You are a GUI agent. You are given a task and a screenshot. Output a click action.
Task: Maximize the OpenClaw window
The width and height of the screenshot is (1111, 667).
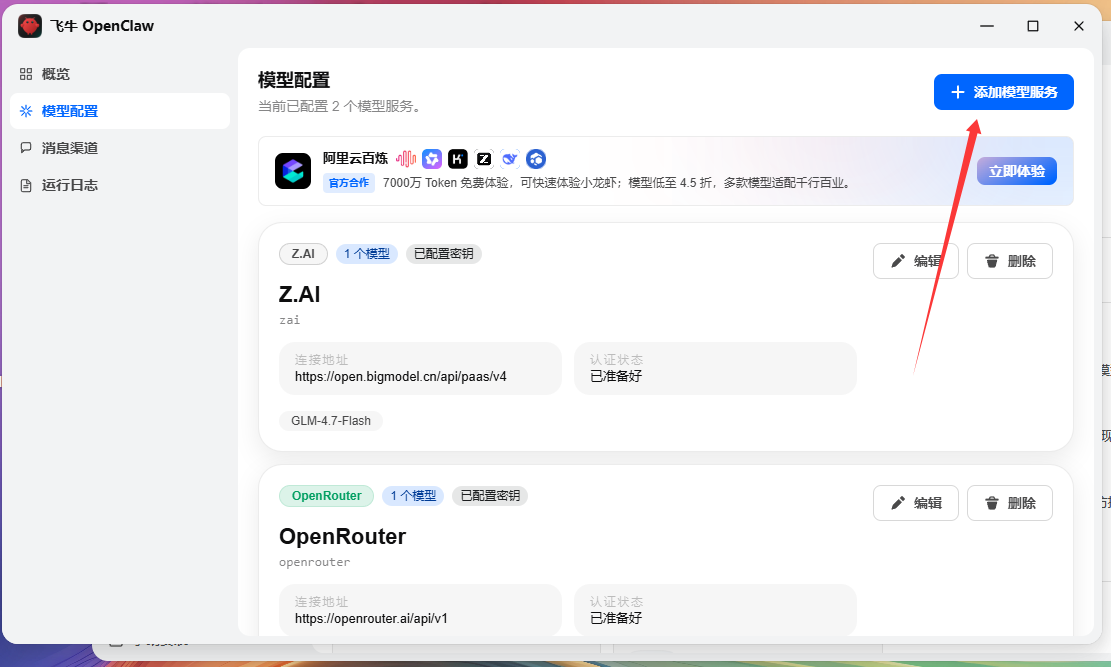click(1033, 26)
